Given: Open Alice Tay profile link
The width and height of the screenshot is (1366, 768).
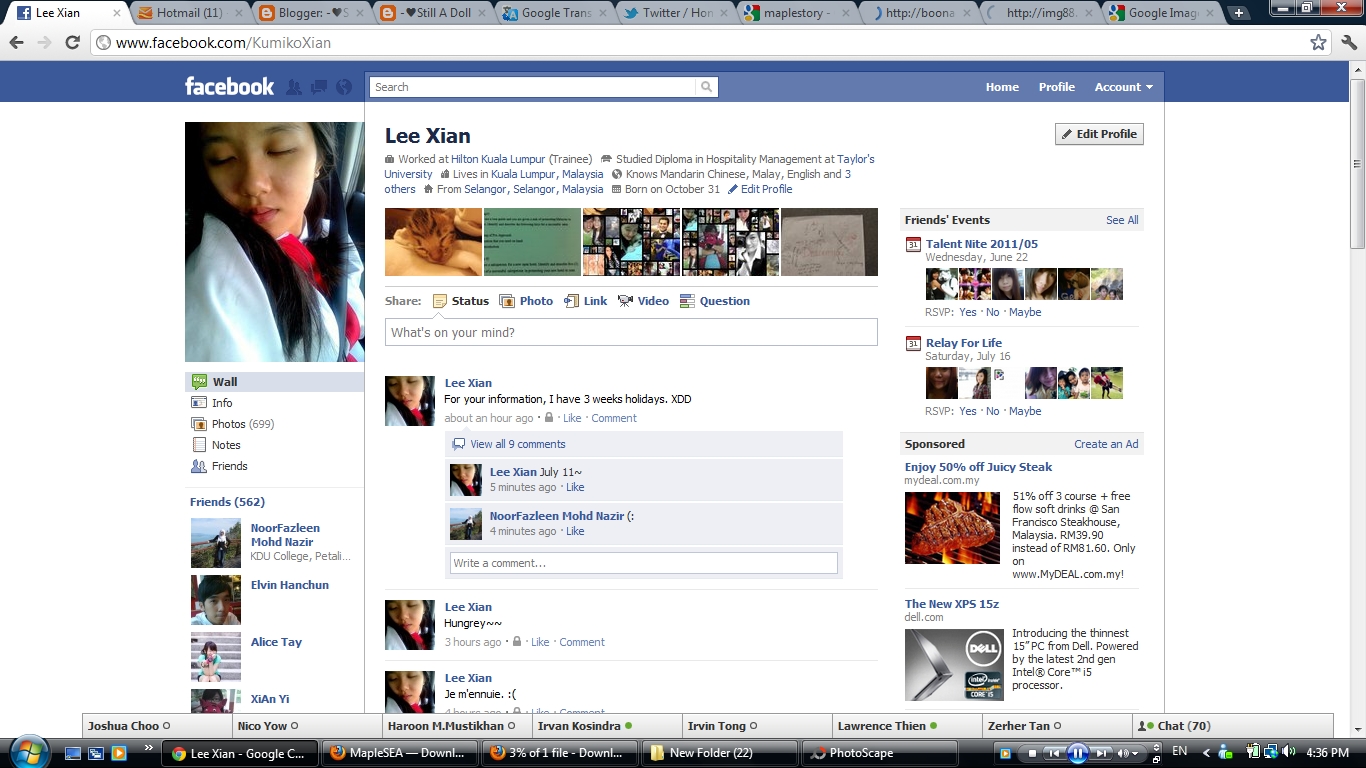Looking at the screenshot, I should click(276, 642).
